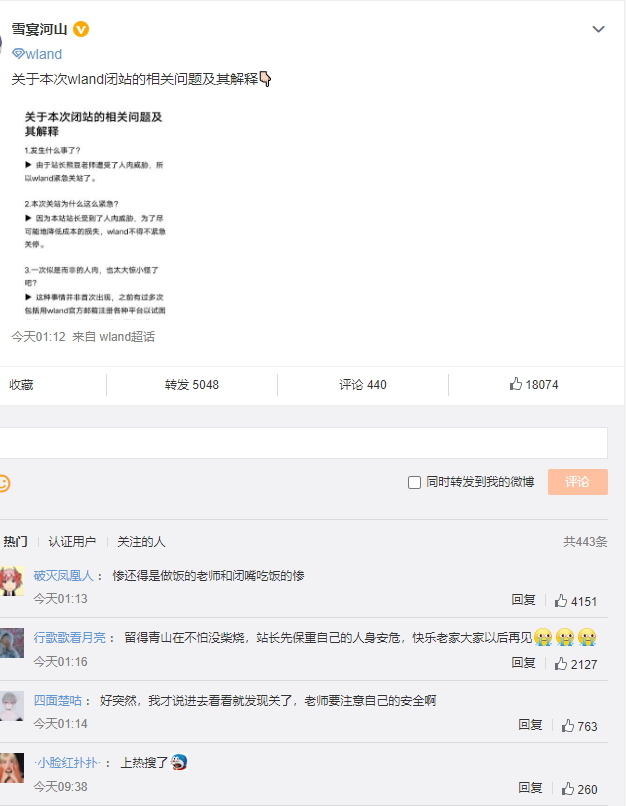Viewport: 626px width, 806px height.
Task: Open the attached long image thumbnail
Action: (x=95, y=212)
